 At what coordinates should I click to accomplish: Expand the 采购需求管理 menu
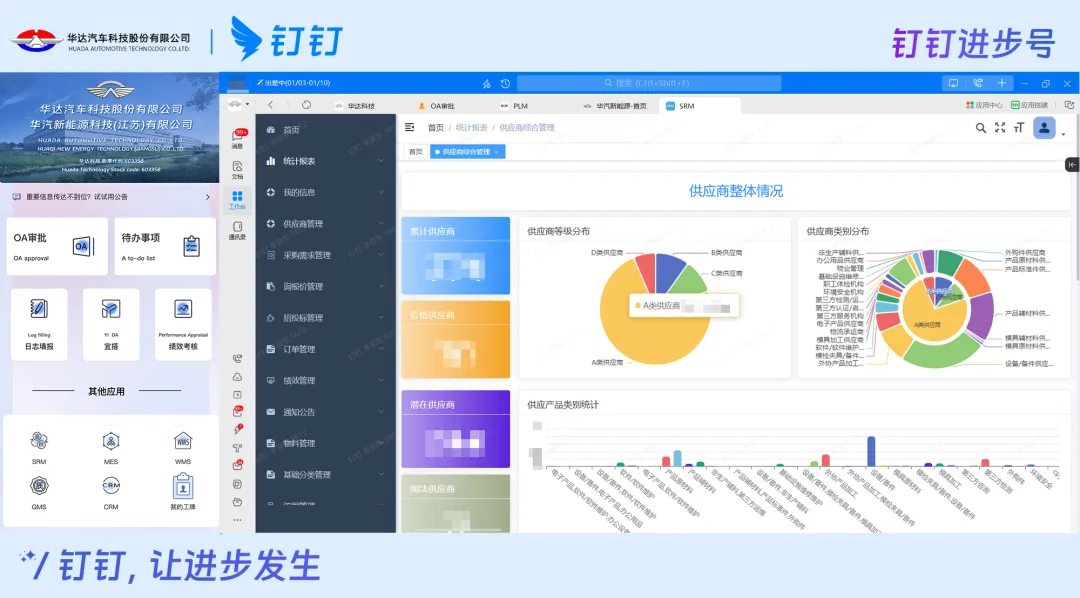(x=326, y=255)
